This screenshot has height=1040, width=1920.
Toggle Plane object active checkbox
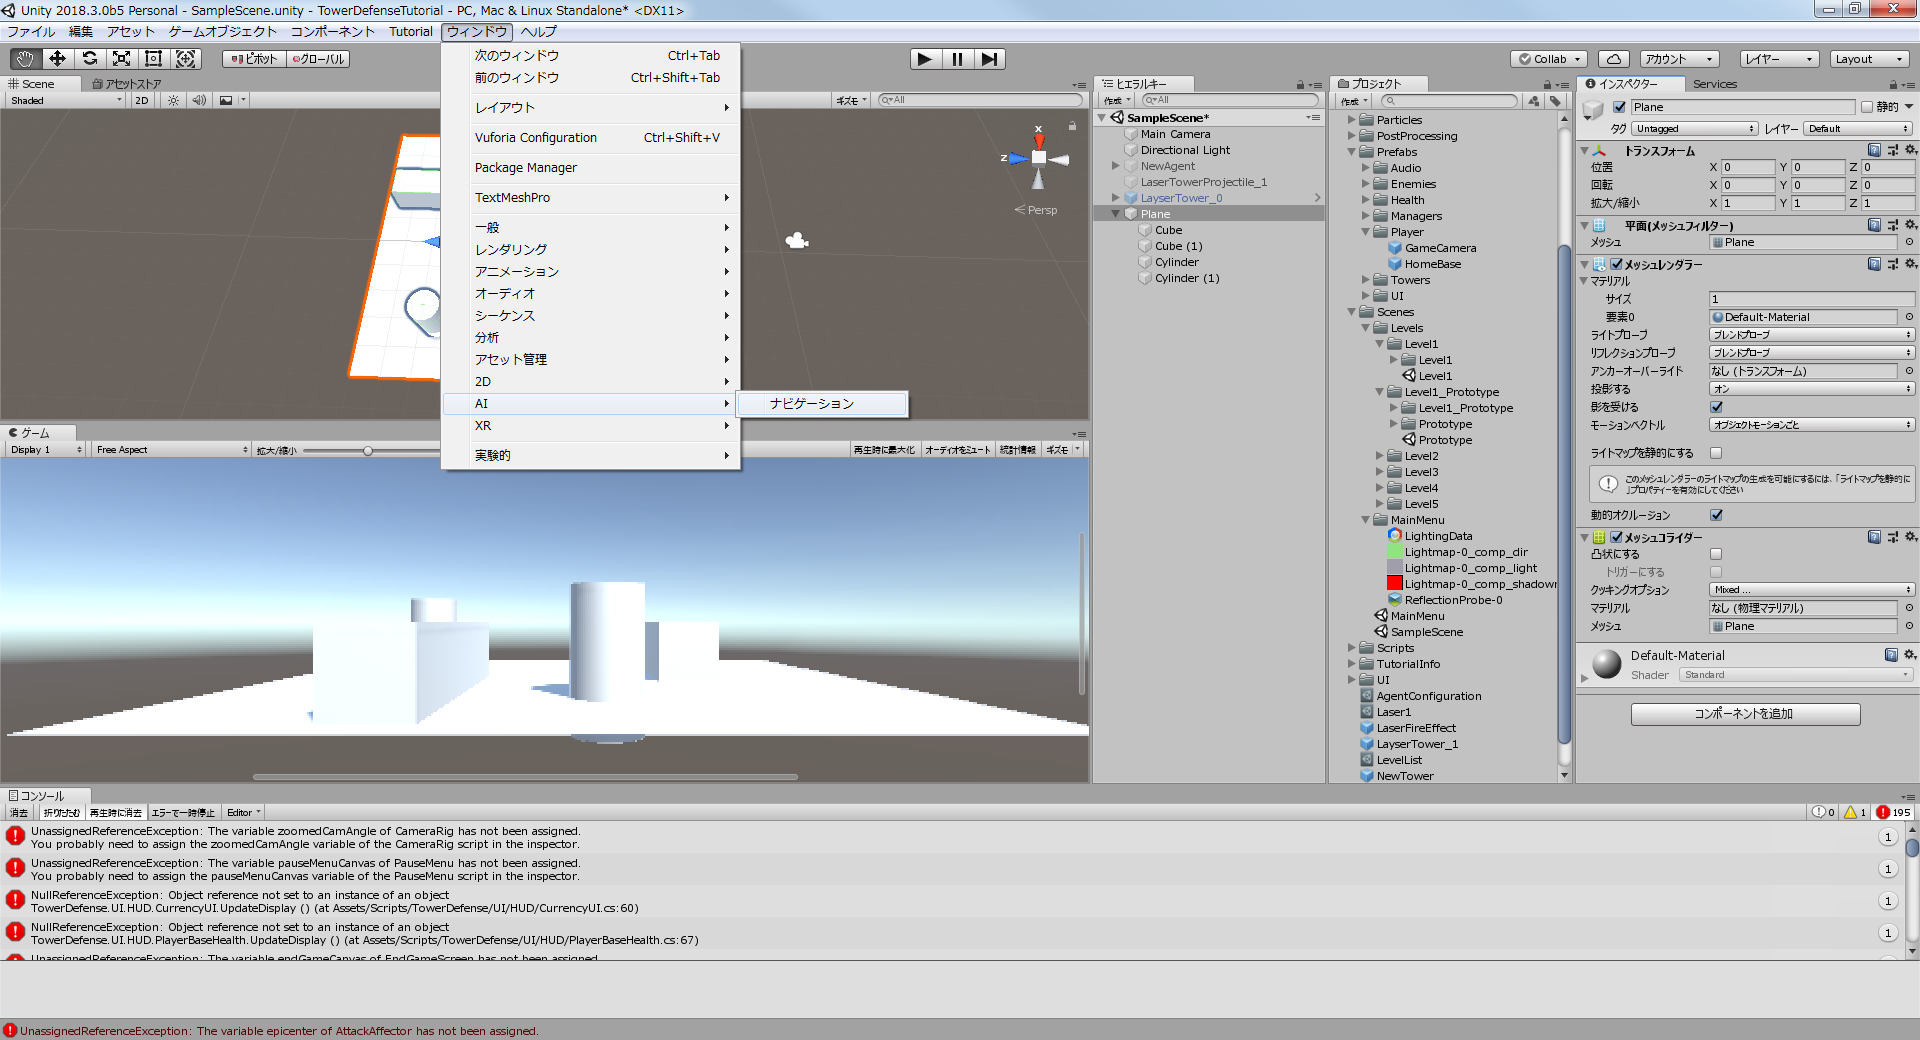tap(1619, 107)
